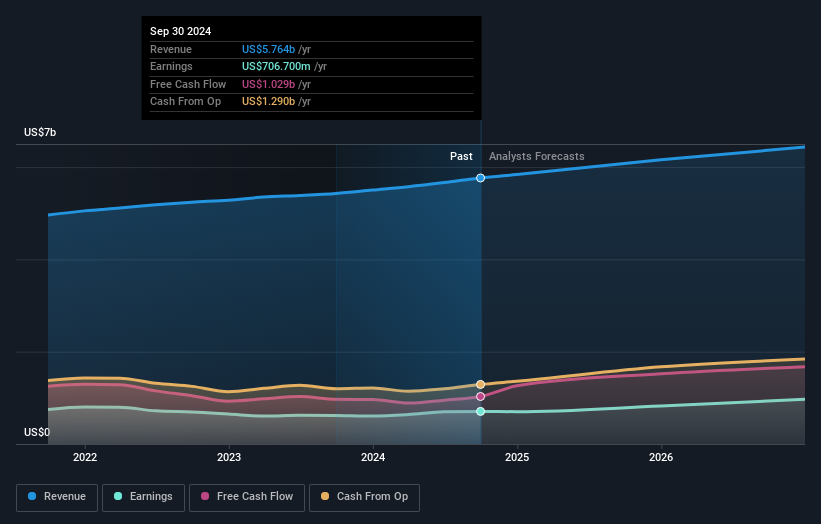Image resolution: width=821 pixels, height=524 pixels.
Task: Click the Past section label
Action: tap(461, 156)
